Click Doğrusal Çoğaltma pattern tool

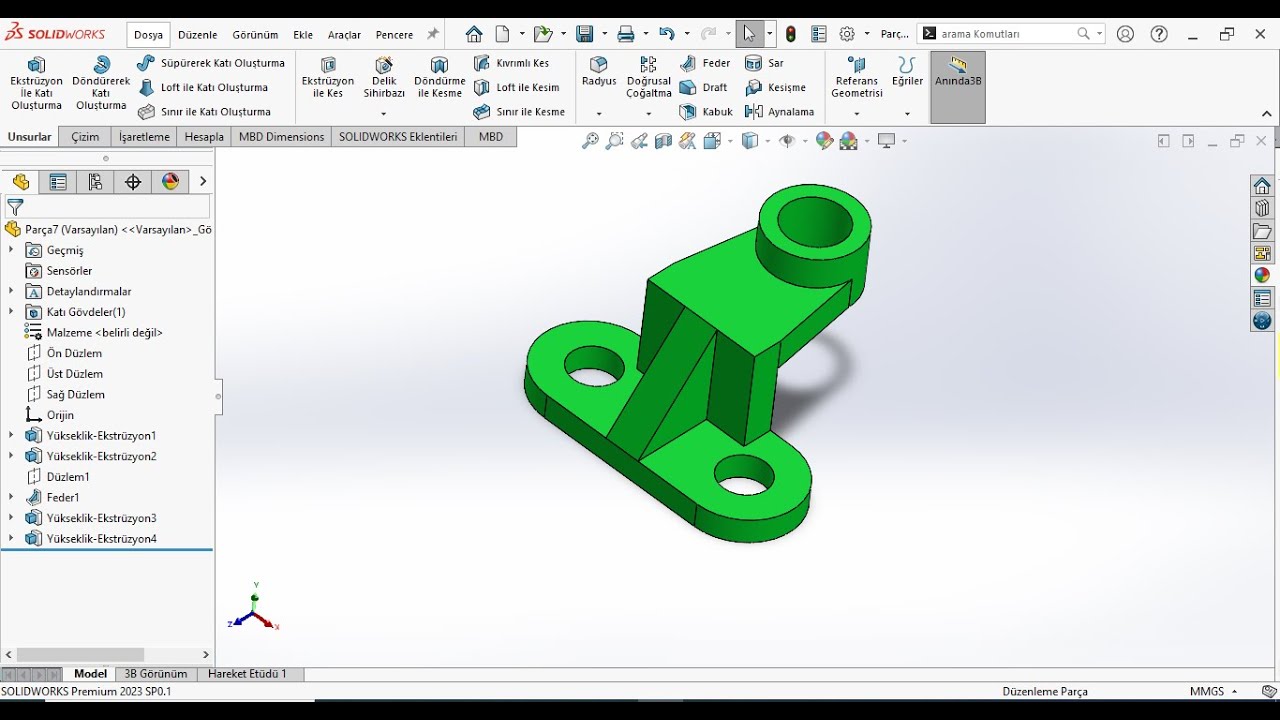(649, 78)
